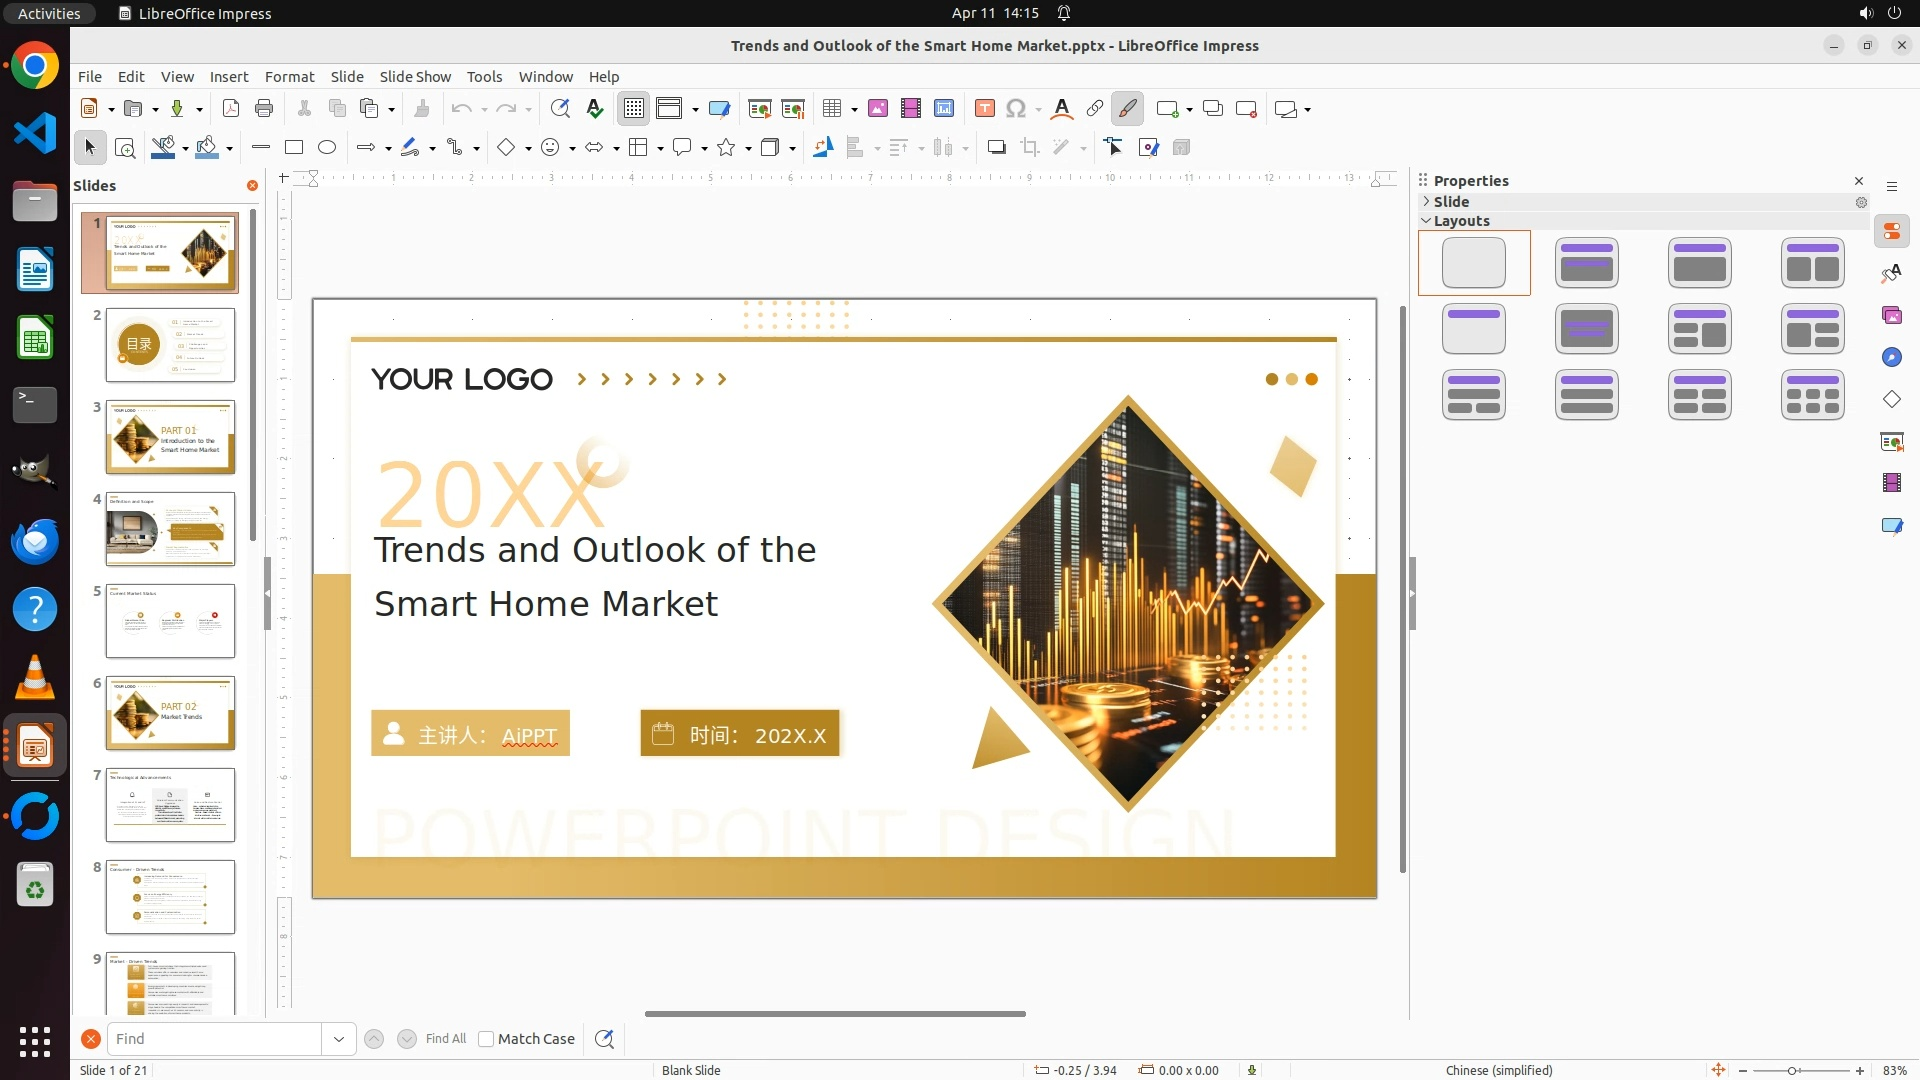Open the Format menu
1920x1080 pixels.
coord(289,77)
